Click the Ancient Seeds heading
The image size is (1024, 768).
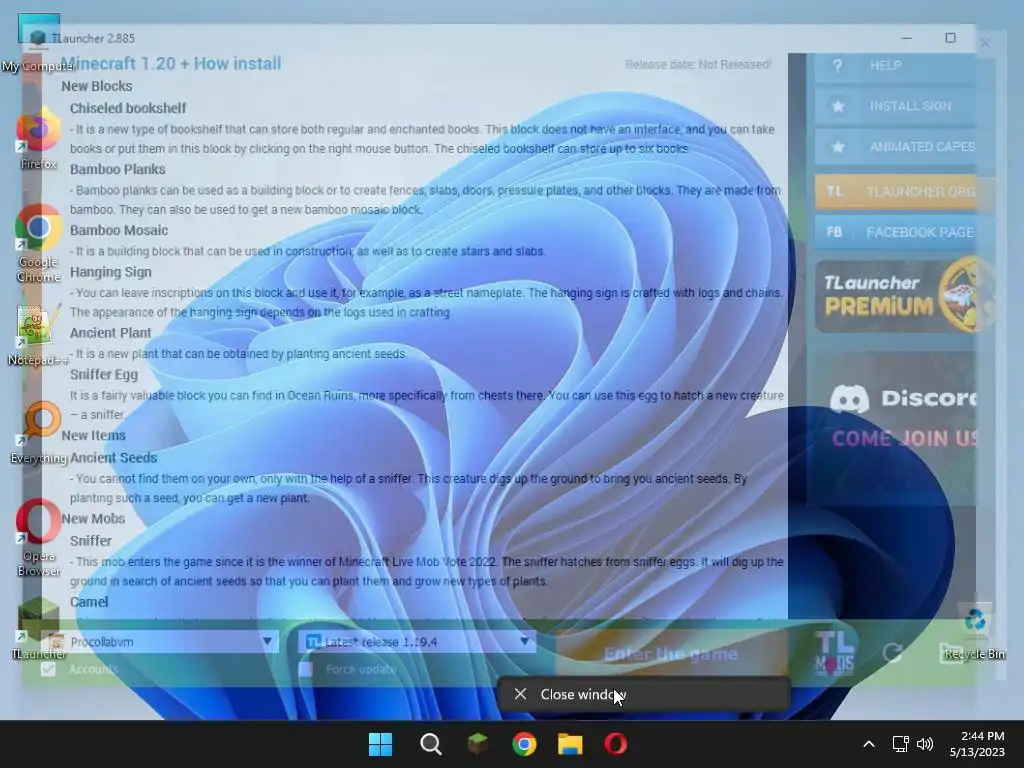[x=114, y=458]
